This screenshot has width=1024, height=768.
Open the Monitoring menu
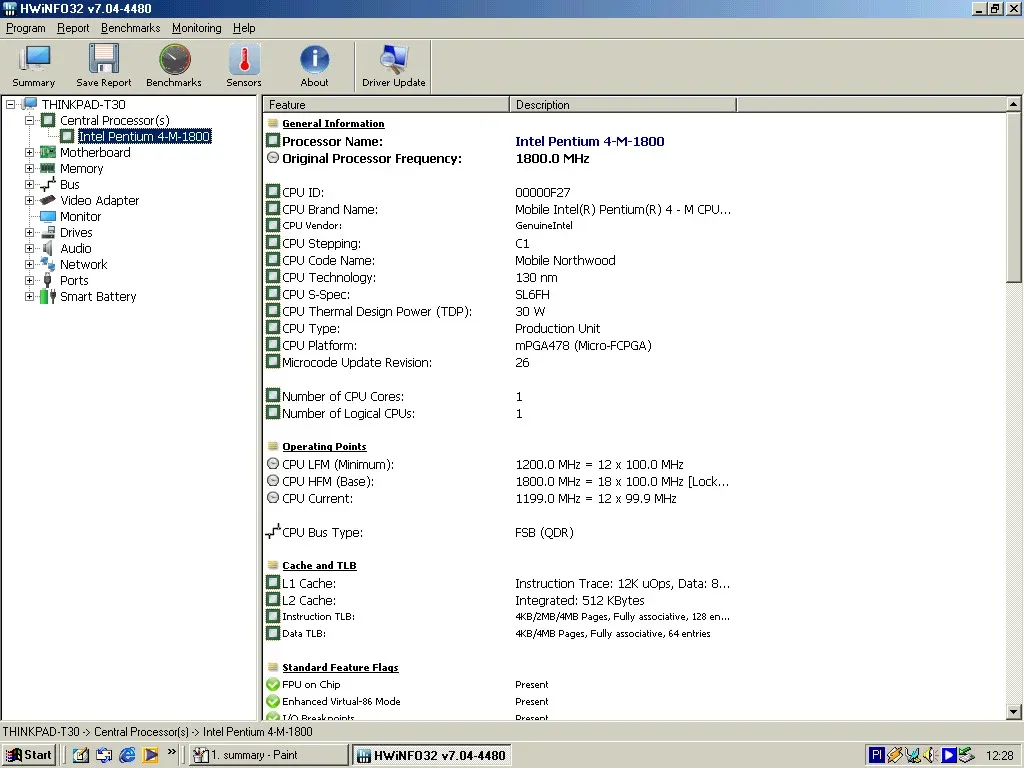click(x=197, y=28)
